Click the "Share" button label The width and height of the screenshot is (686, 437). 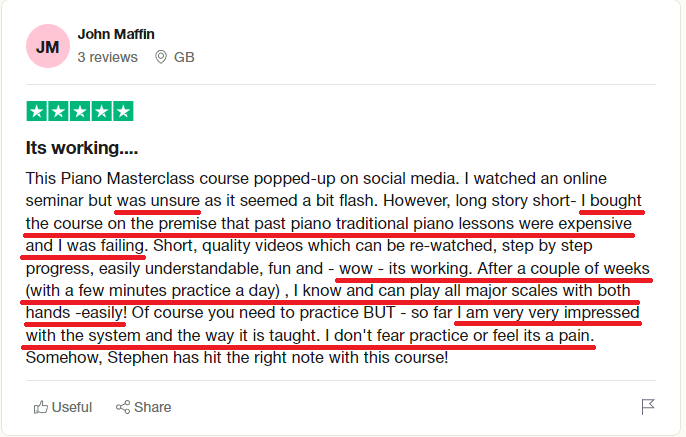coord(152,407)
